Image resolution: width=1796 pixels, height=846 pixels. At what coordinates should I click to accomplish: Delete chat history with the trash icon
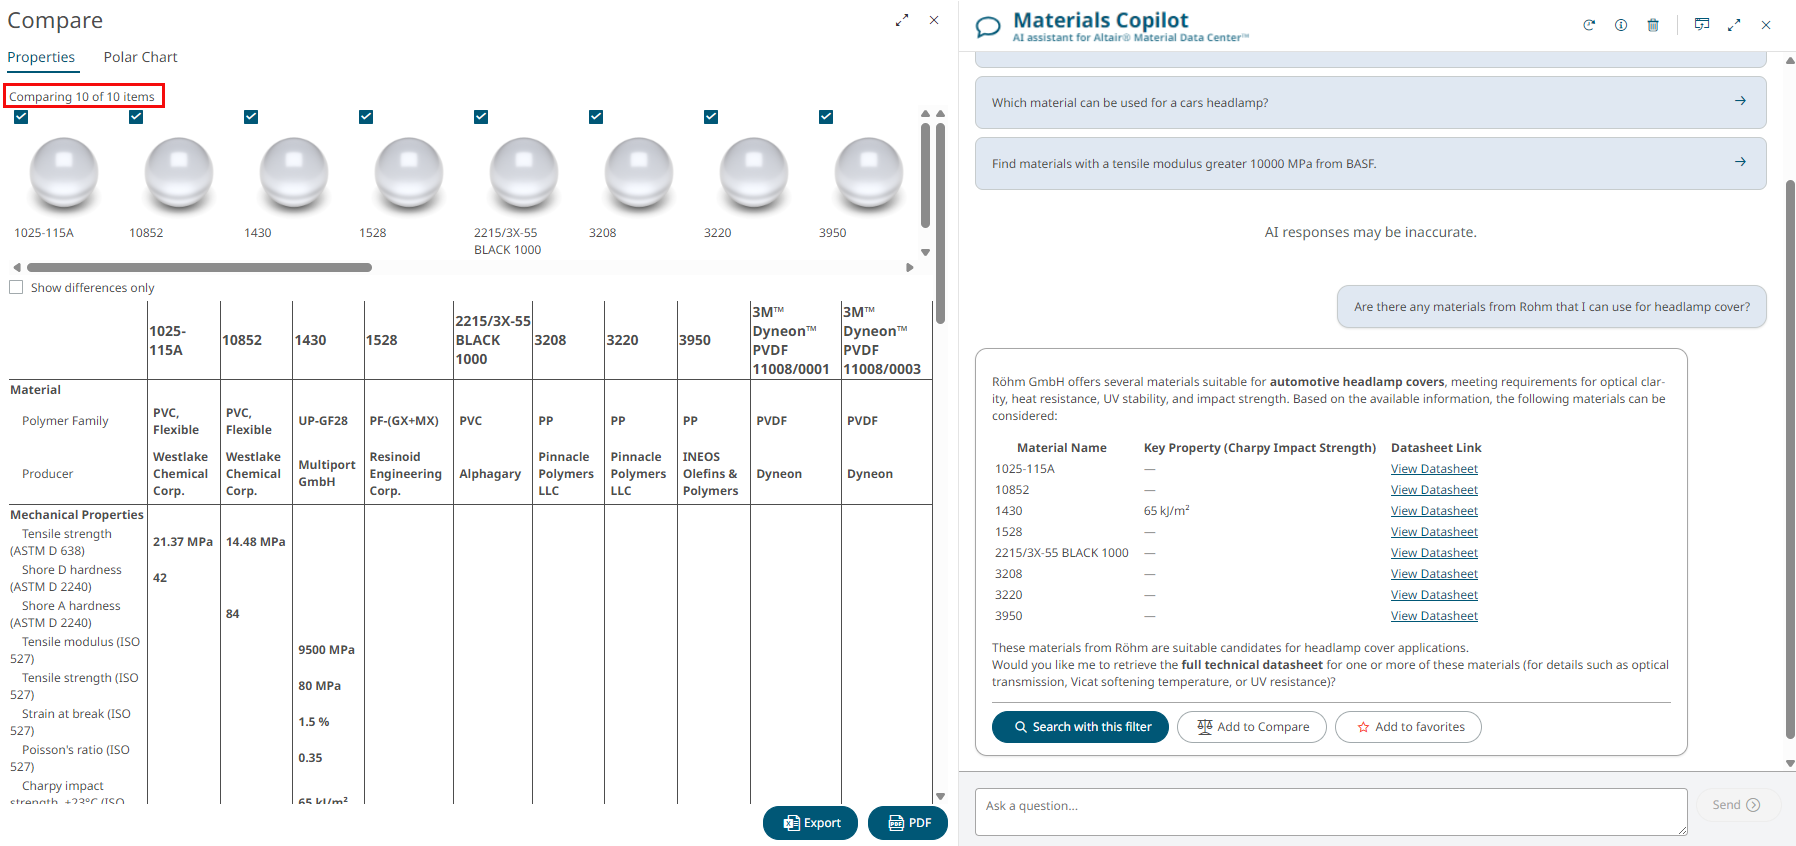pyautogui.click(x=1653, y=25)
